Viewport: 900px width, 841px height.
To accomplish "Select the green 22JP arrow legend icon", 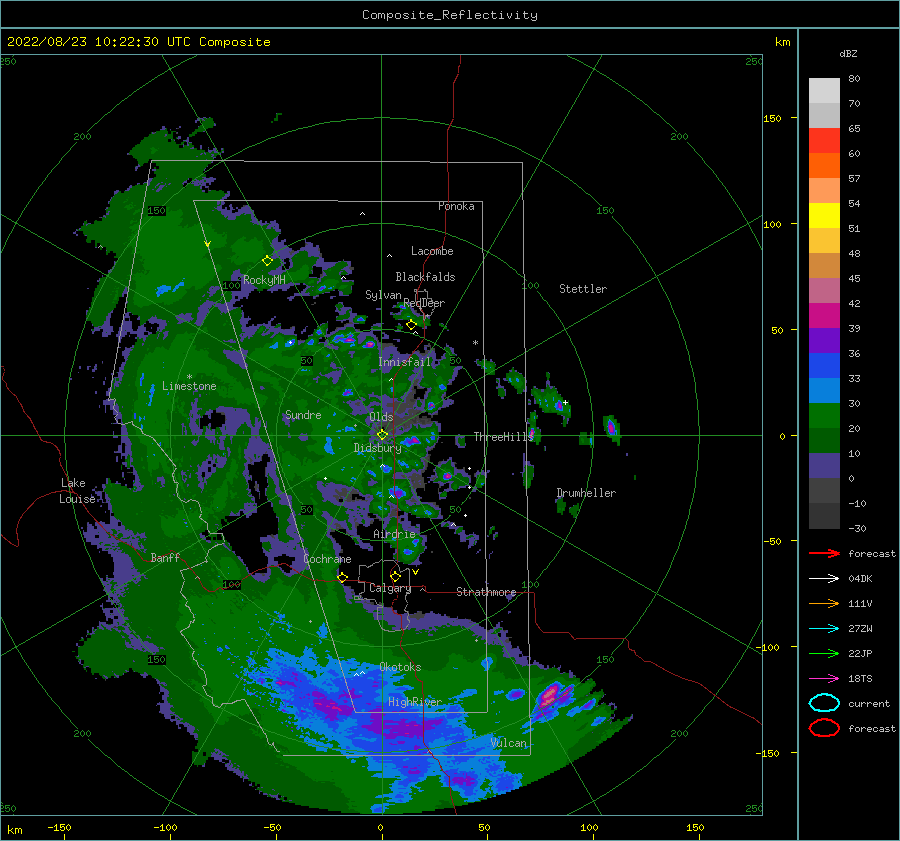I will click(x=824, y=653).
